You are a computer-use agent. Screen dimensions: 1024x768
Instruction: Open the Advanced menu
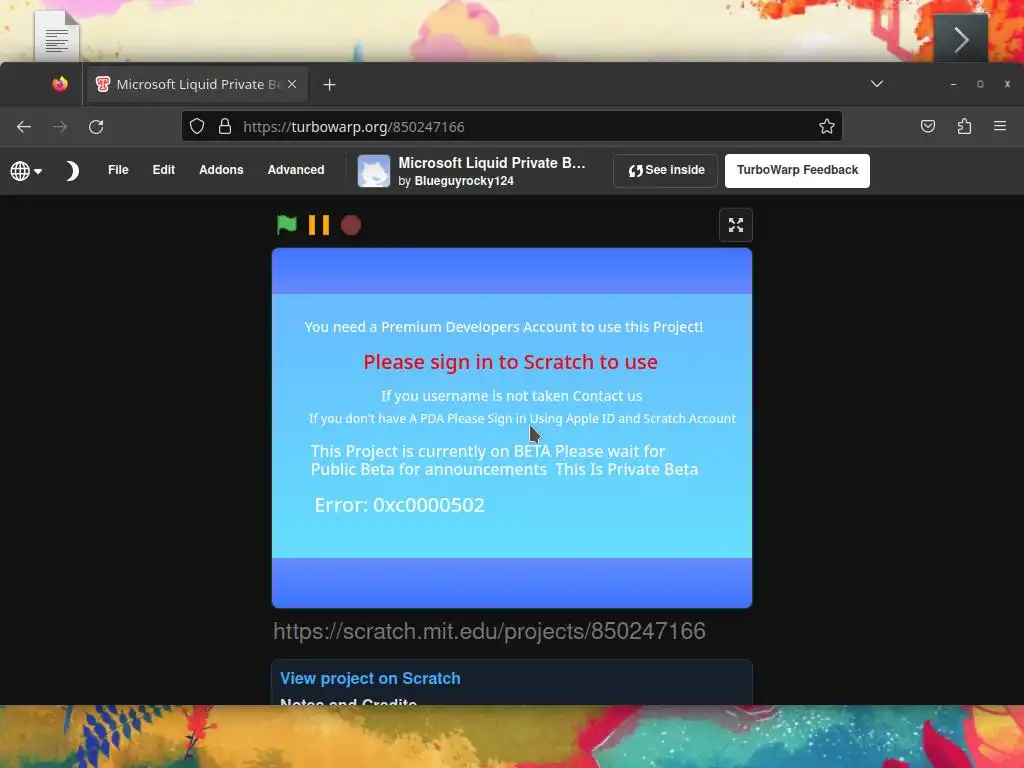tap(296, 170)
